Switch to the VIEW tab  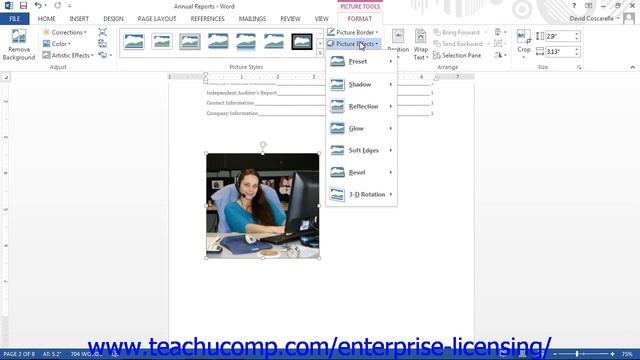(322, 19)
